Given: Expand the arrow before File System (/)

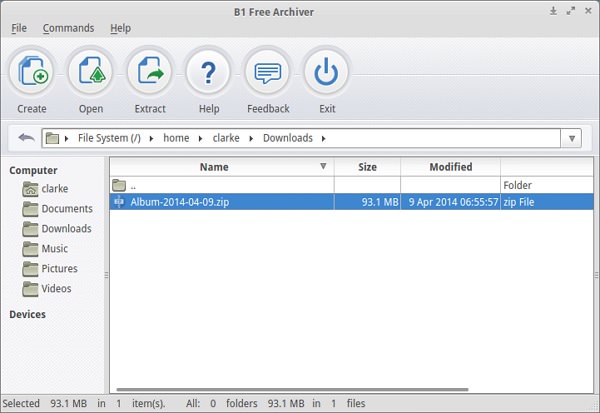Looking at the screenshot, I should click(67, 139).
